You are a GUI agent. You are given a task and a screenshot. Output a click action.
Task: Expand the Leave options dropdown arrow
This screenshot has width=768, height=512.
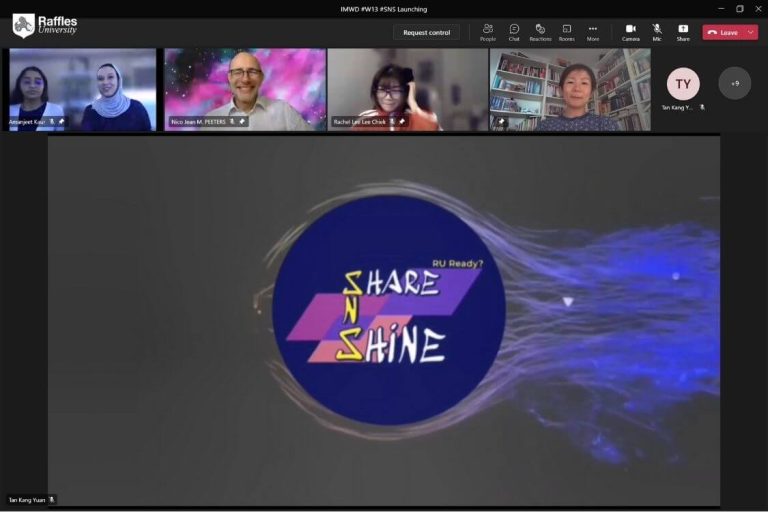[x=750, y=32]
